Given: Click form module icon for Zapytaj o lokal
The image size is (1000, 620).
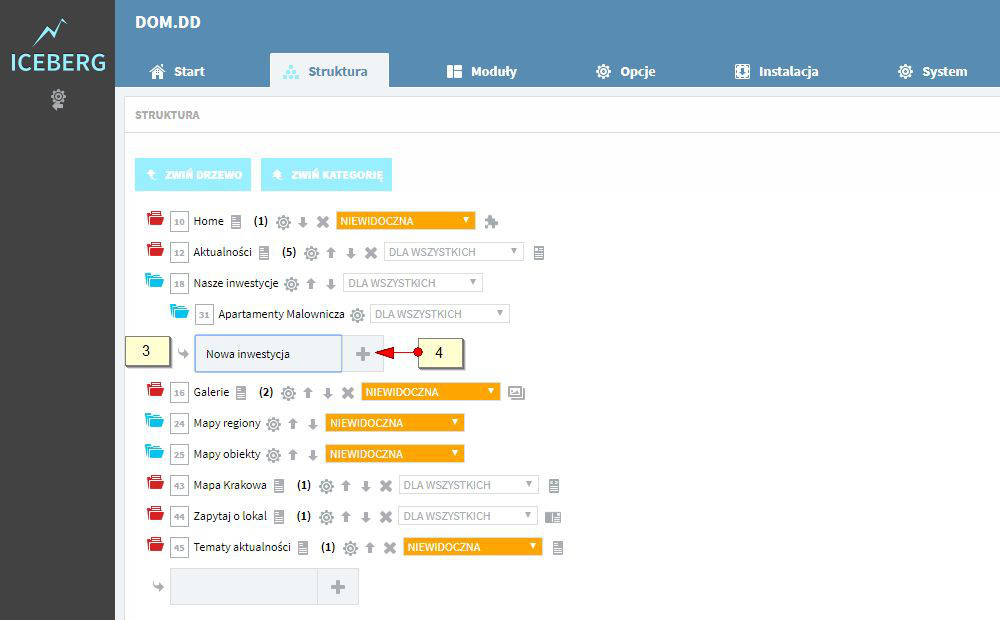Looking at the screenshot, I should click(x=553, y=517).
